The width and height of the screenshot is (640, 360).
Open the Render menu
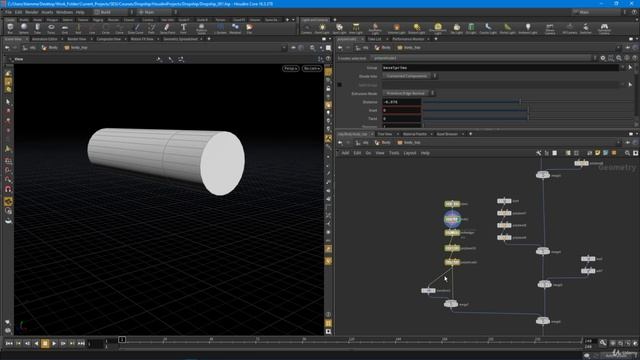(31, 12)
